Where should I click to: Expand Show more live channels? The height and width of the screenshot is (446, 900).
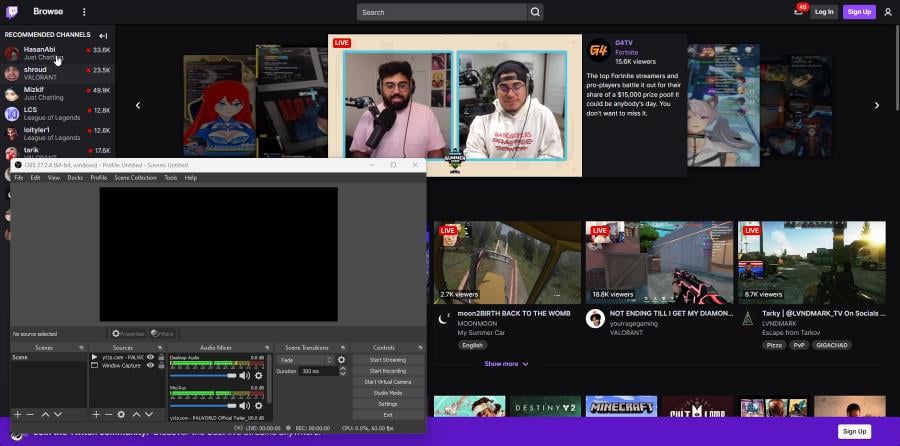coord(506,364)
